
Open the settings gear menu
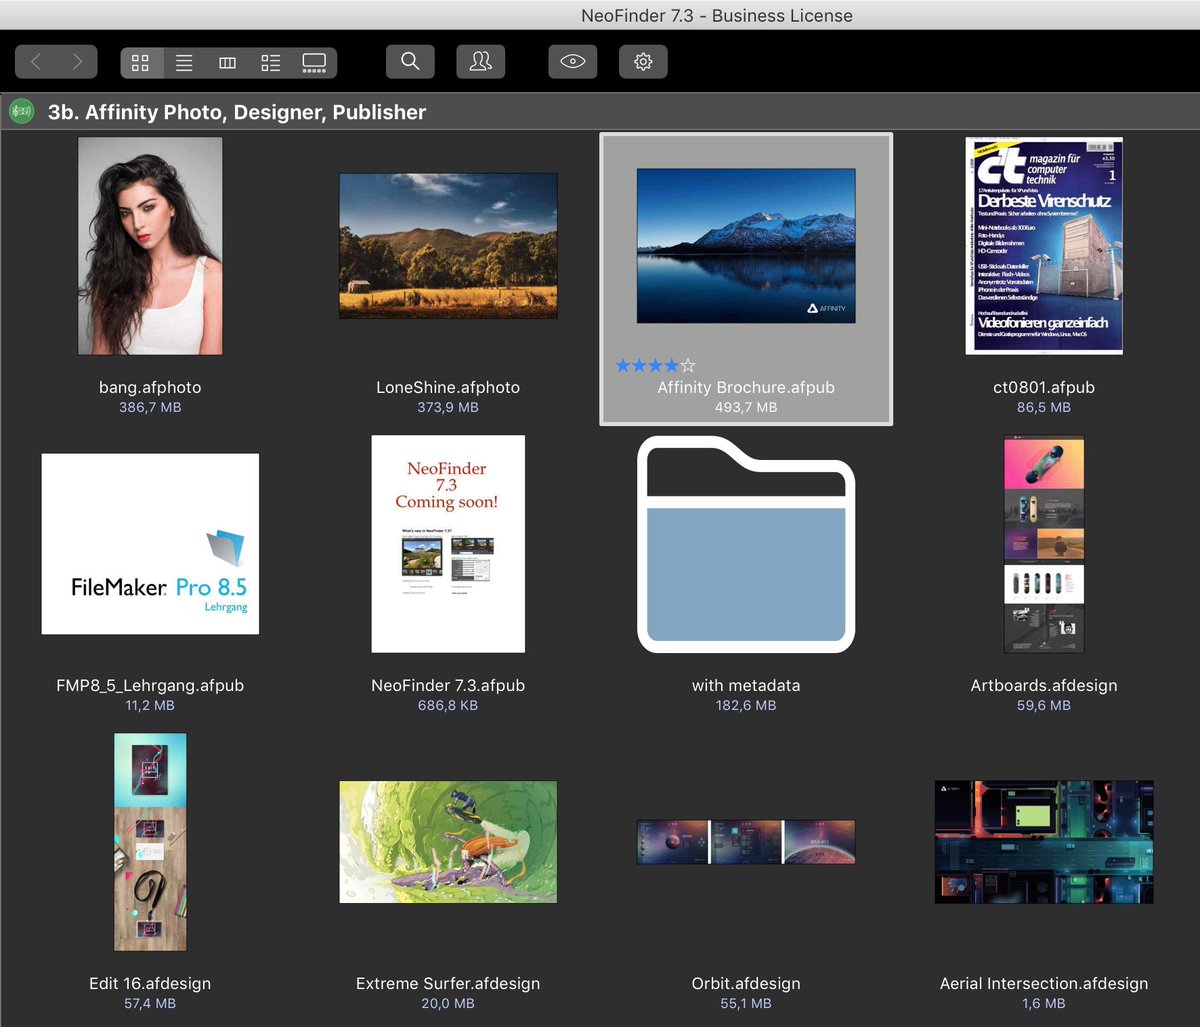[643, 62]
